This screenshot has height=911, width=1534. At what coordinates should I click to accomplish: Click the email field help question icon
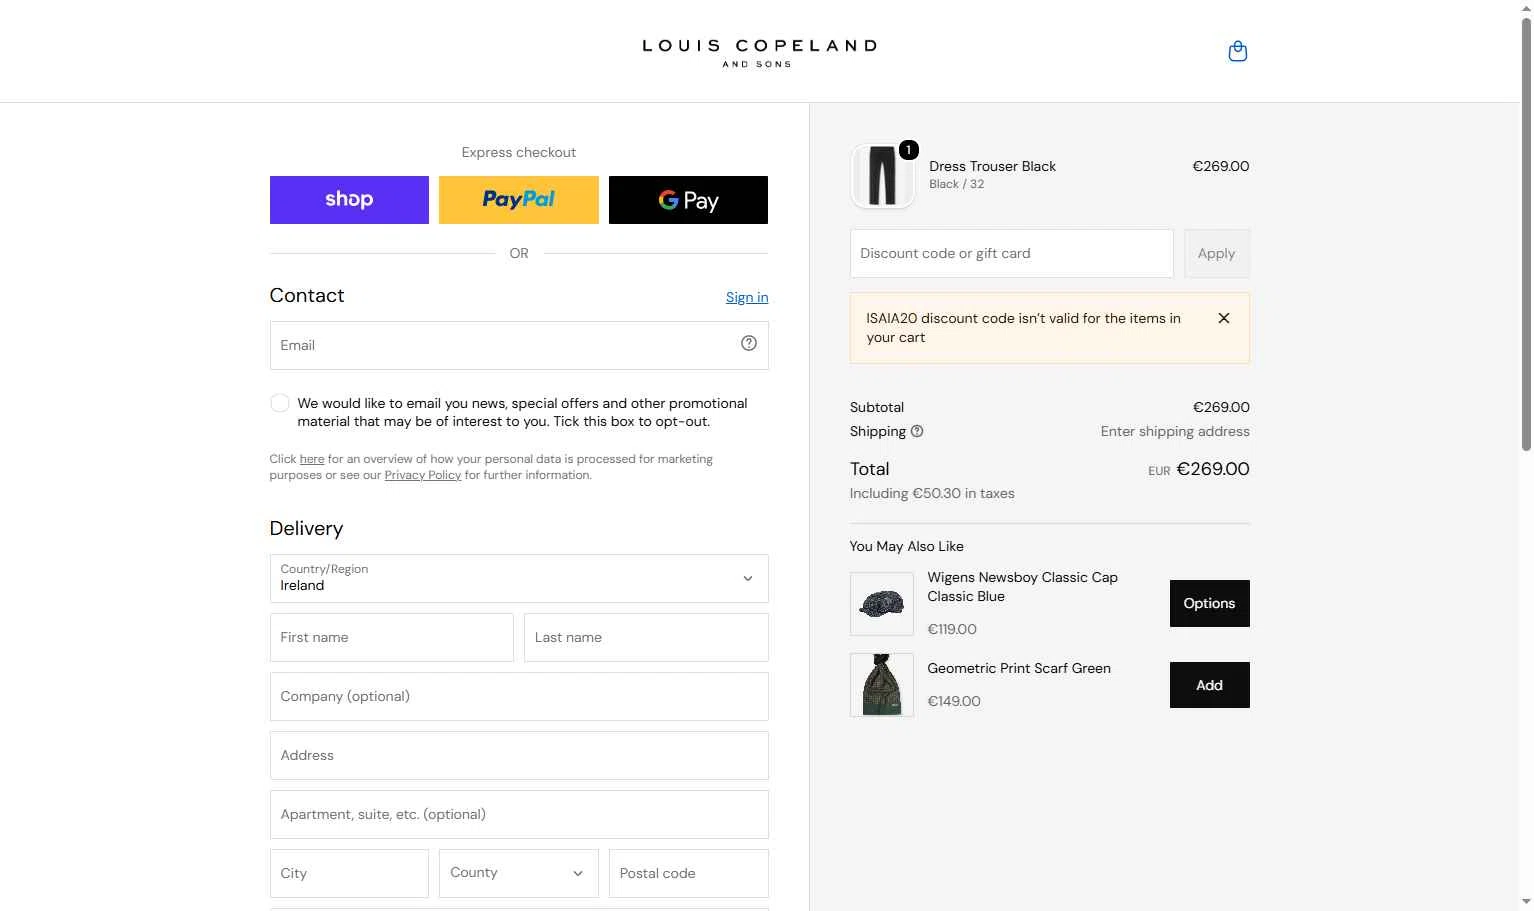(x=748, y=344)
